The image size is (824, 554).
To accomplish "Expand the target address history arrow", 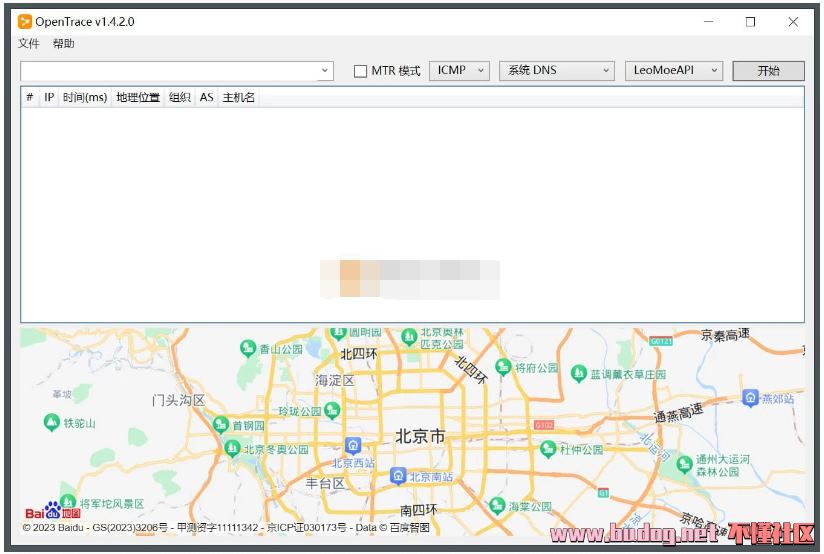I will point(325,71).
